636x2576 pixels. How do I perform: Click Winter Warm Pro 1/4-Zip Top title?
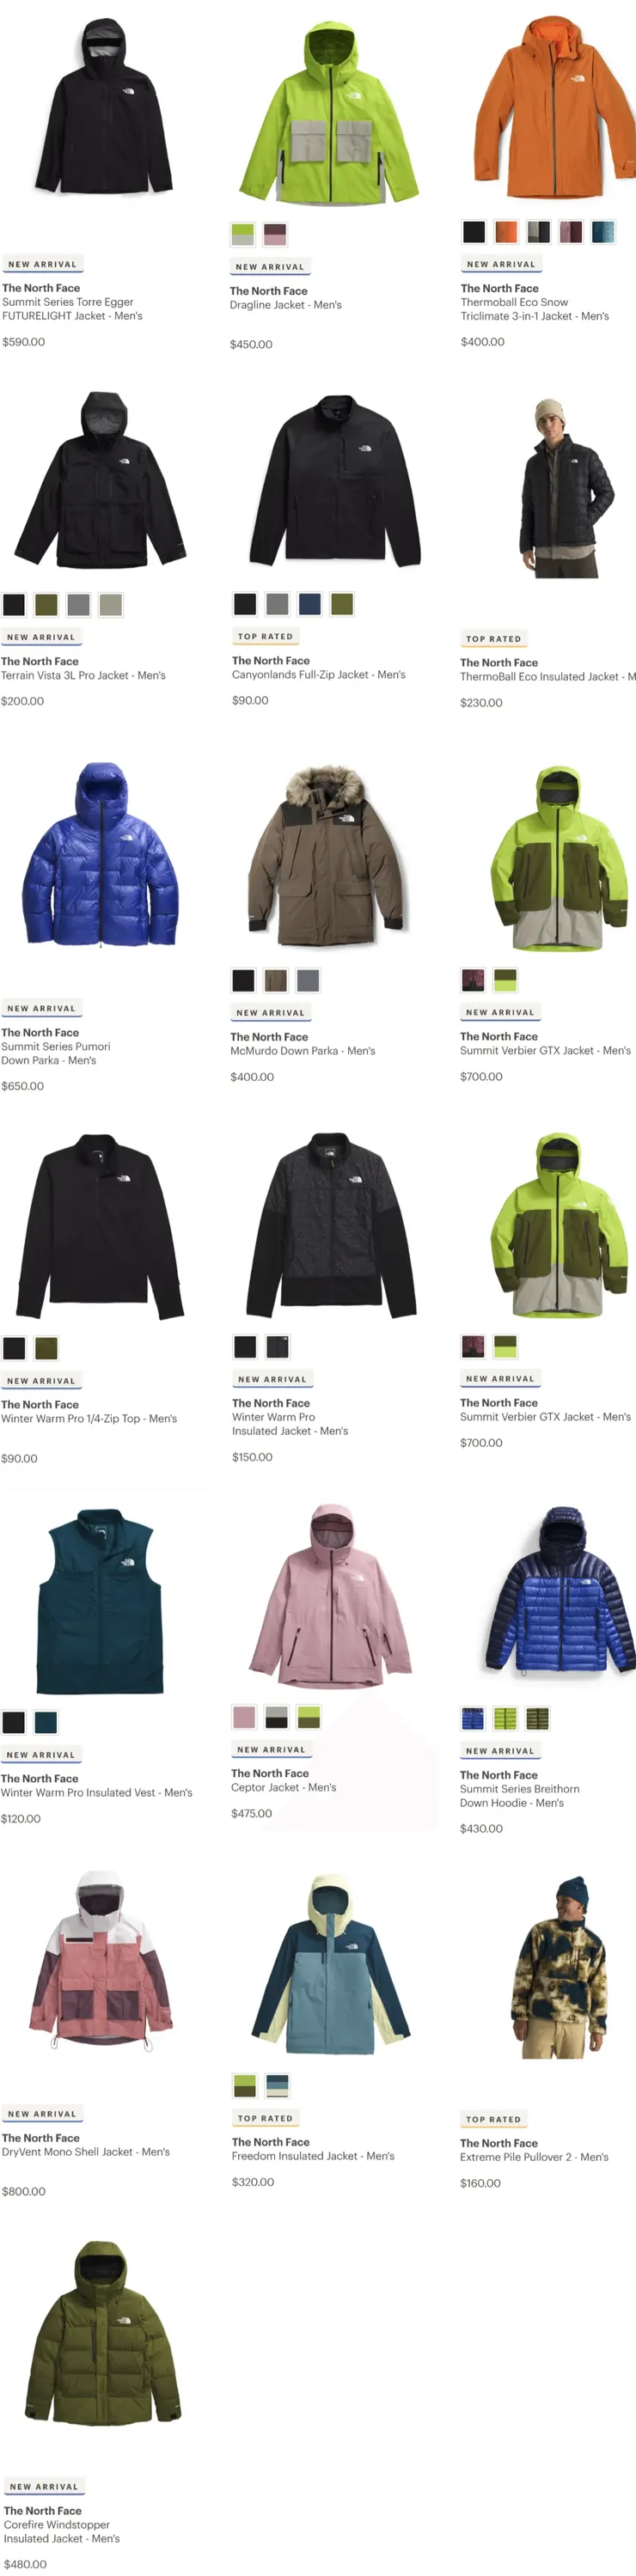click(89, 1418)
